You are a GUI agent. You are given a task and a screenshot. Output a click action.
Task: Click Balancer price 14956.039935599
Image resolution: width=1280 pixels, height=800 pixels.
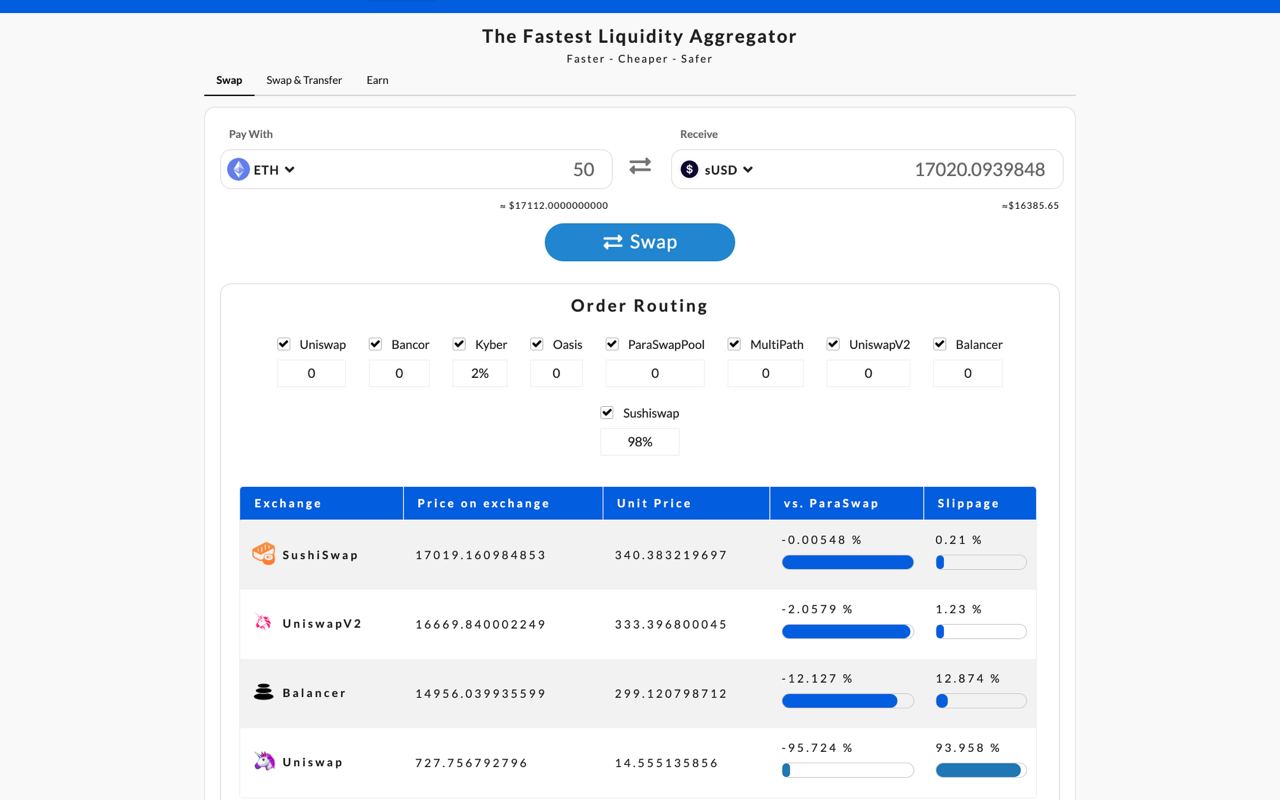pos(481,693)
